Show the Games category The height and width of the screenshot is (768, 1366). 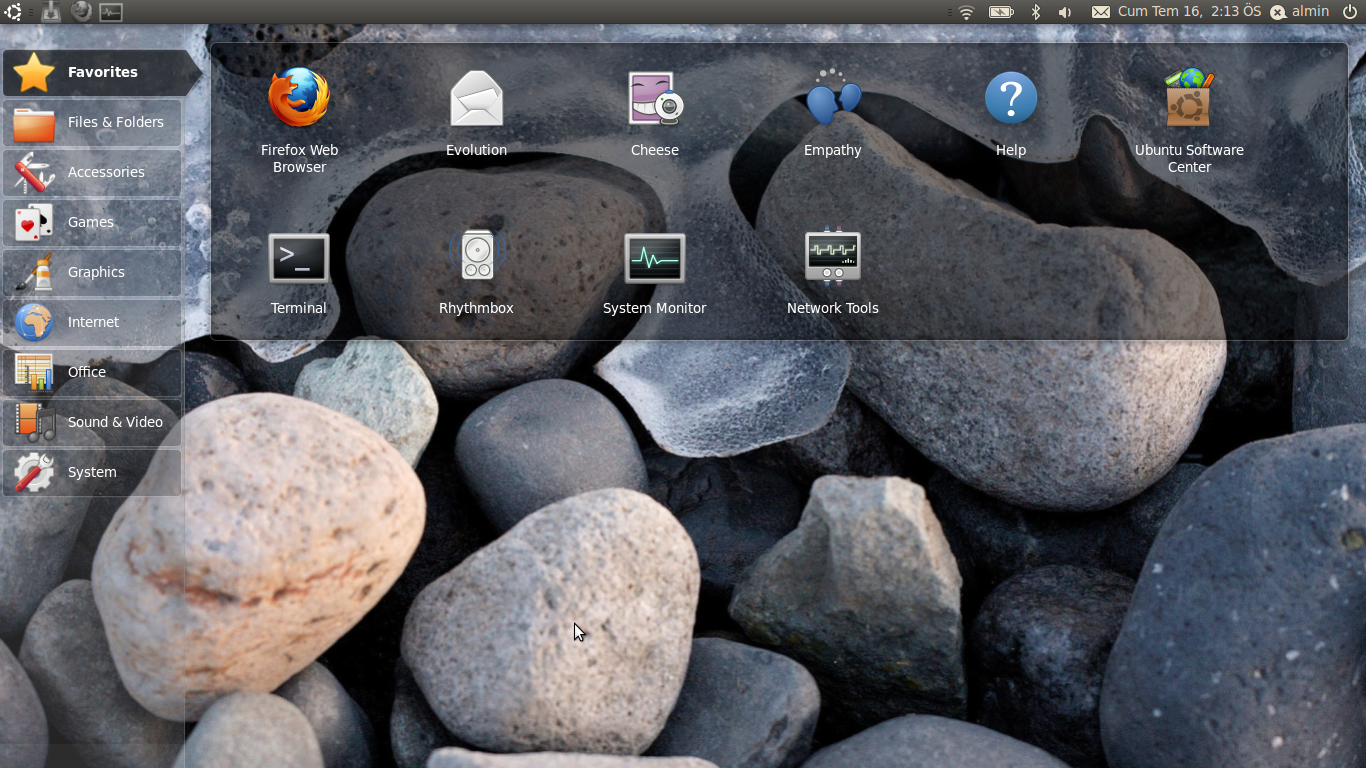pos(92,222)
